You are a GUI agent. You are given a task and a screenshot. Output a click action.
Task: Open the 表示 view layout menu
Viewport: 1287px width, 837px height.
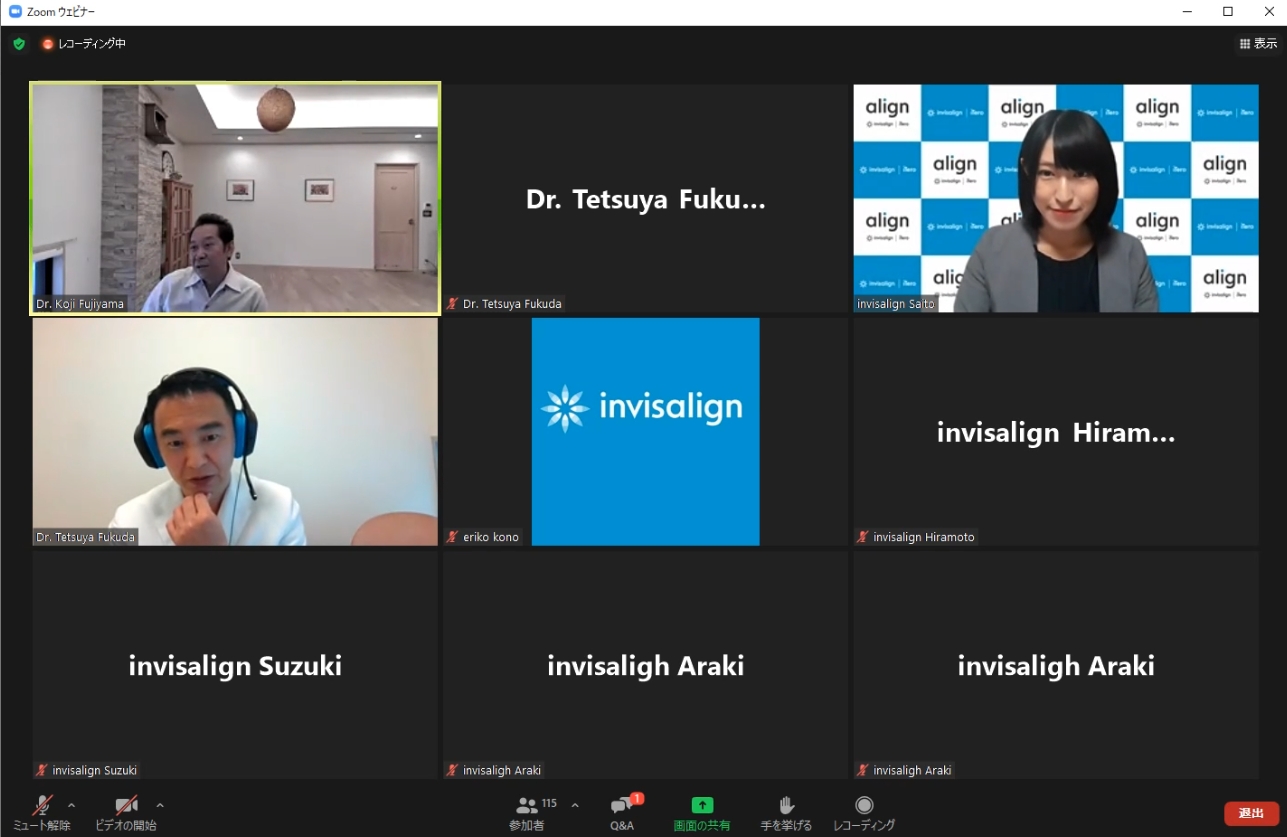click(x=1258, y=44)
